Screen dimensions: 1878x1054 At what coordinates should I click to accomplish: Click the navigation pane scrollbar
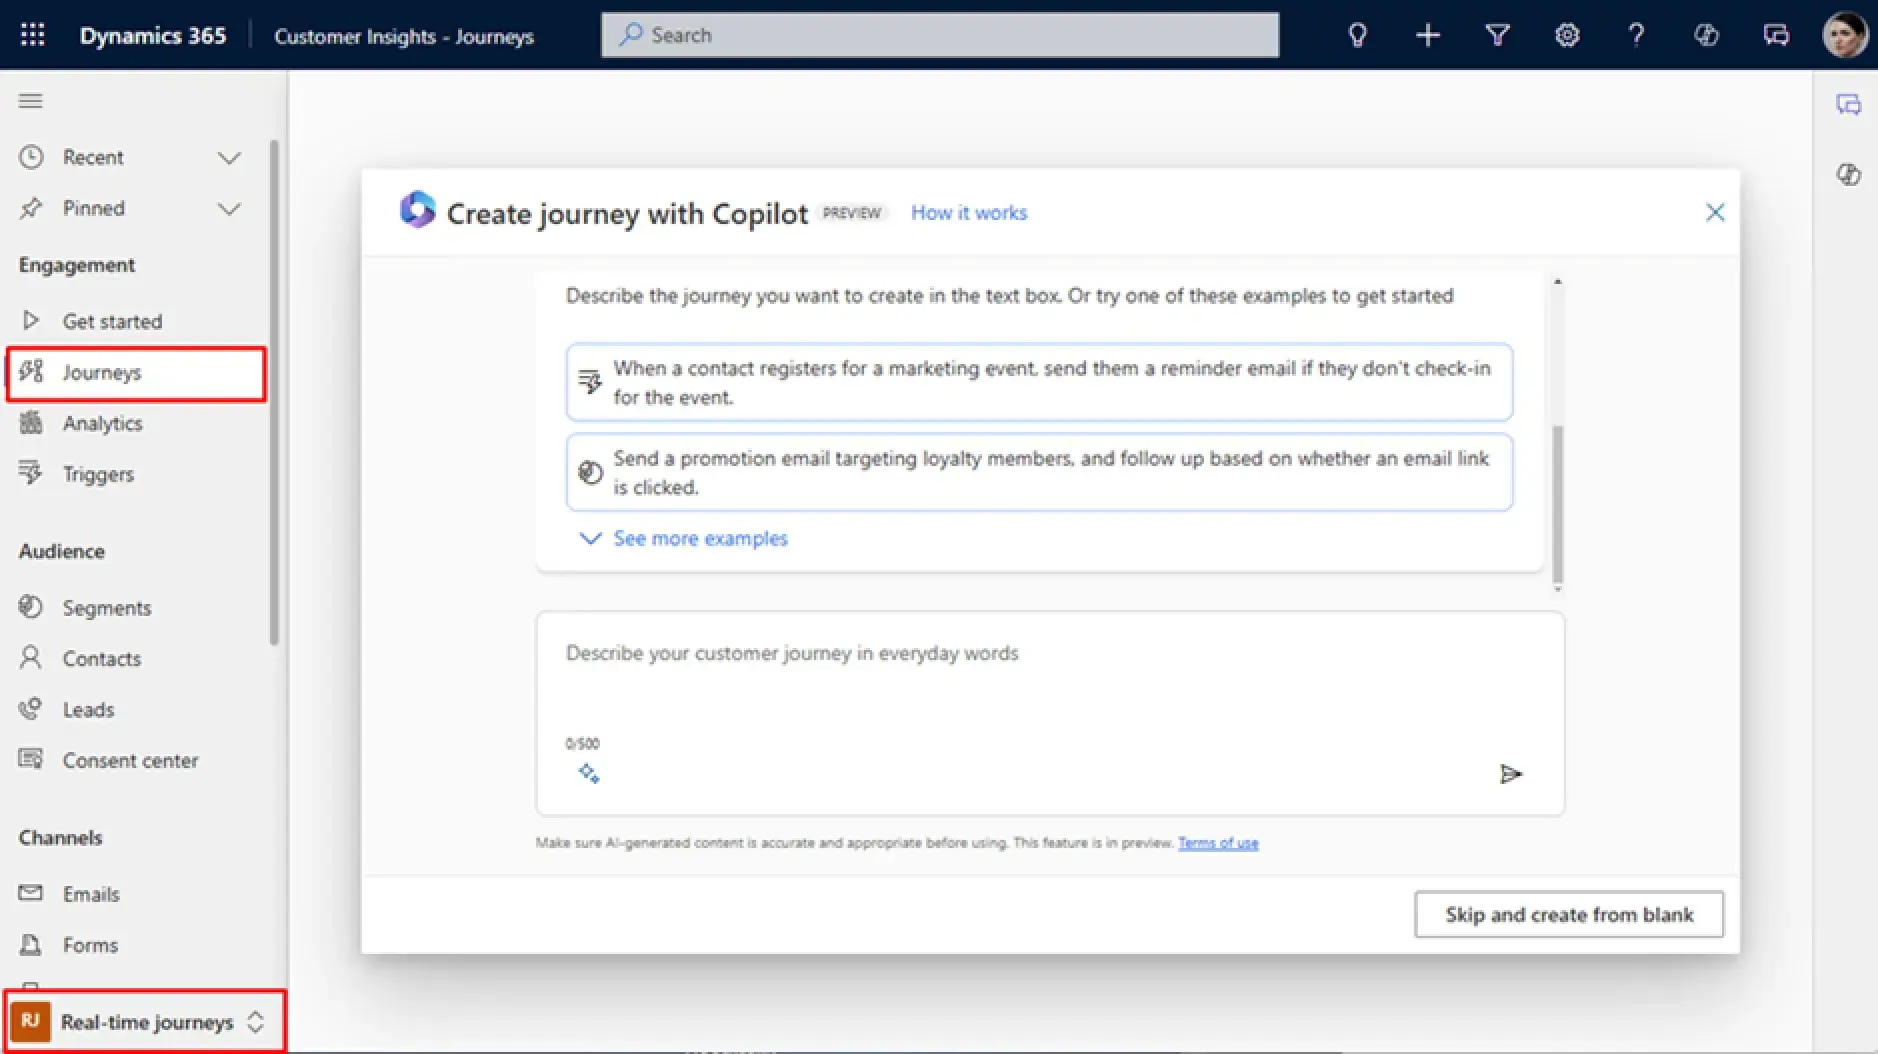coord(274,392)
